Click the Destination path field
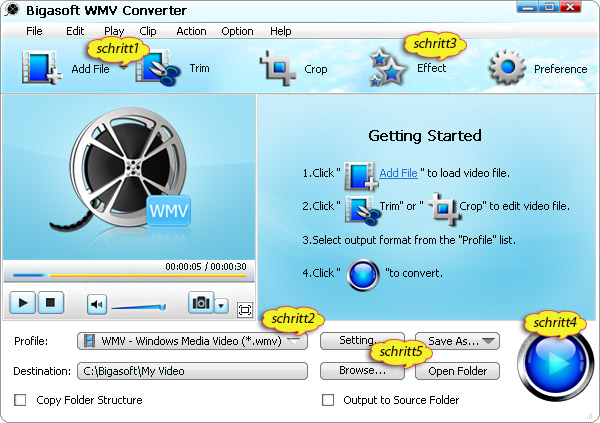The image size is (600, 423). 192,371
